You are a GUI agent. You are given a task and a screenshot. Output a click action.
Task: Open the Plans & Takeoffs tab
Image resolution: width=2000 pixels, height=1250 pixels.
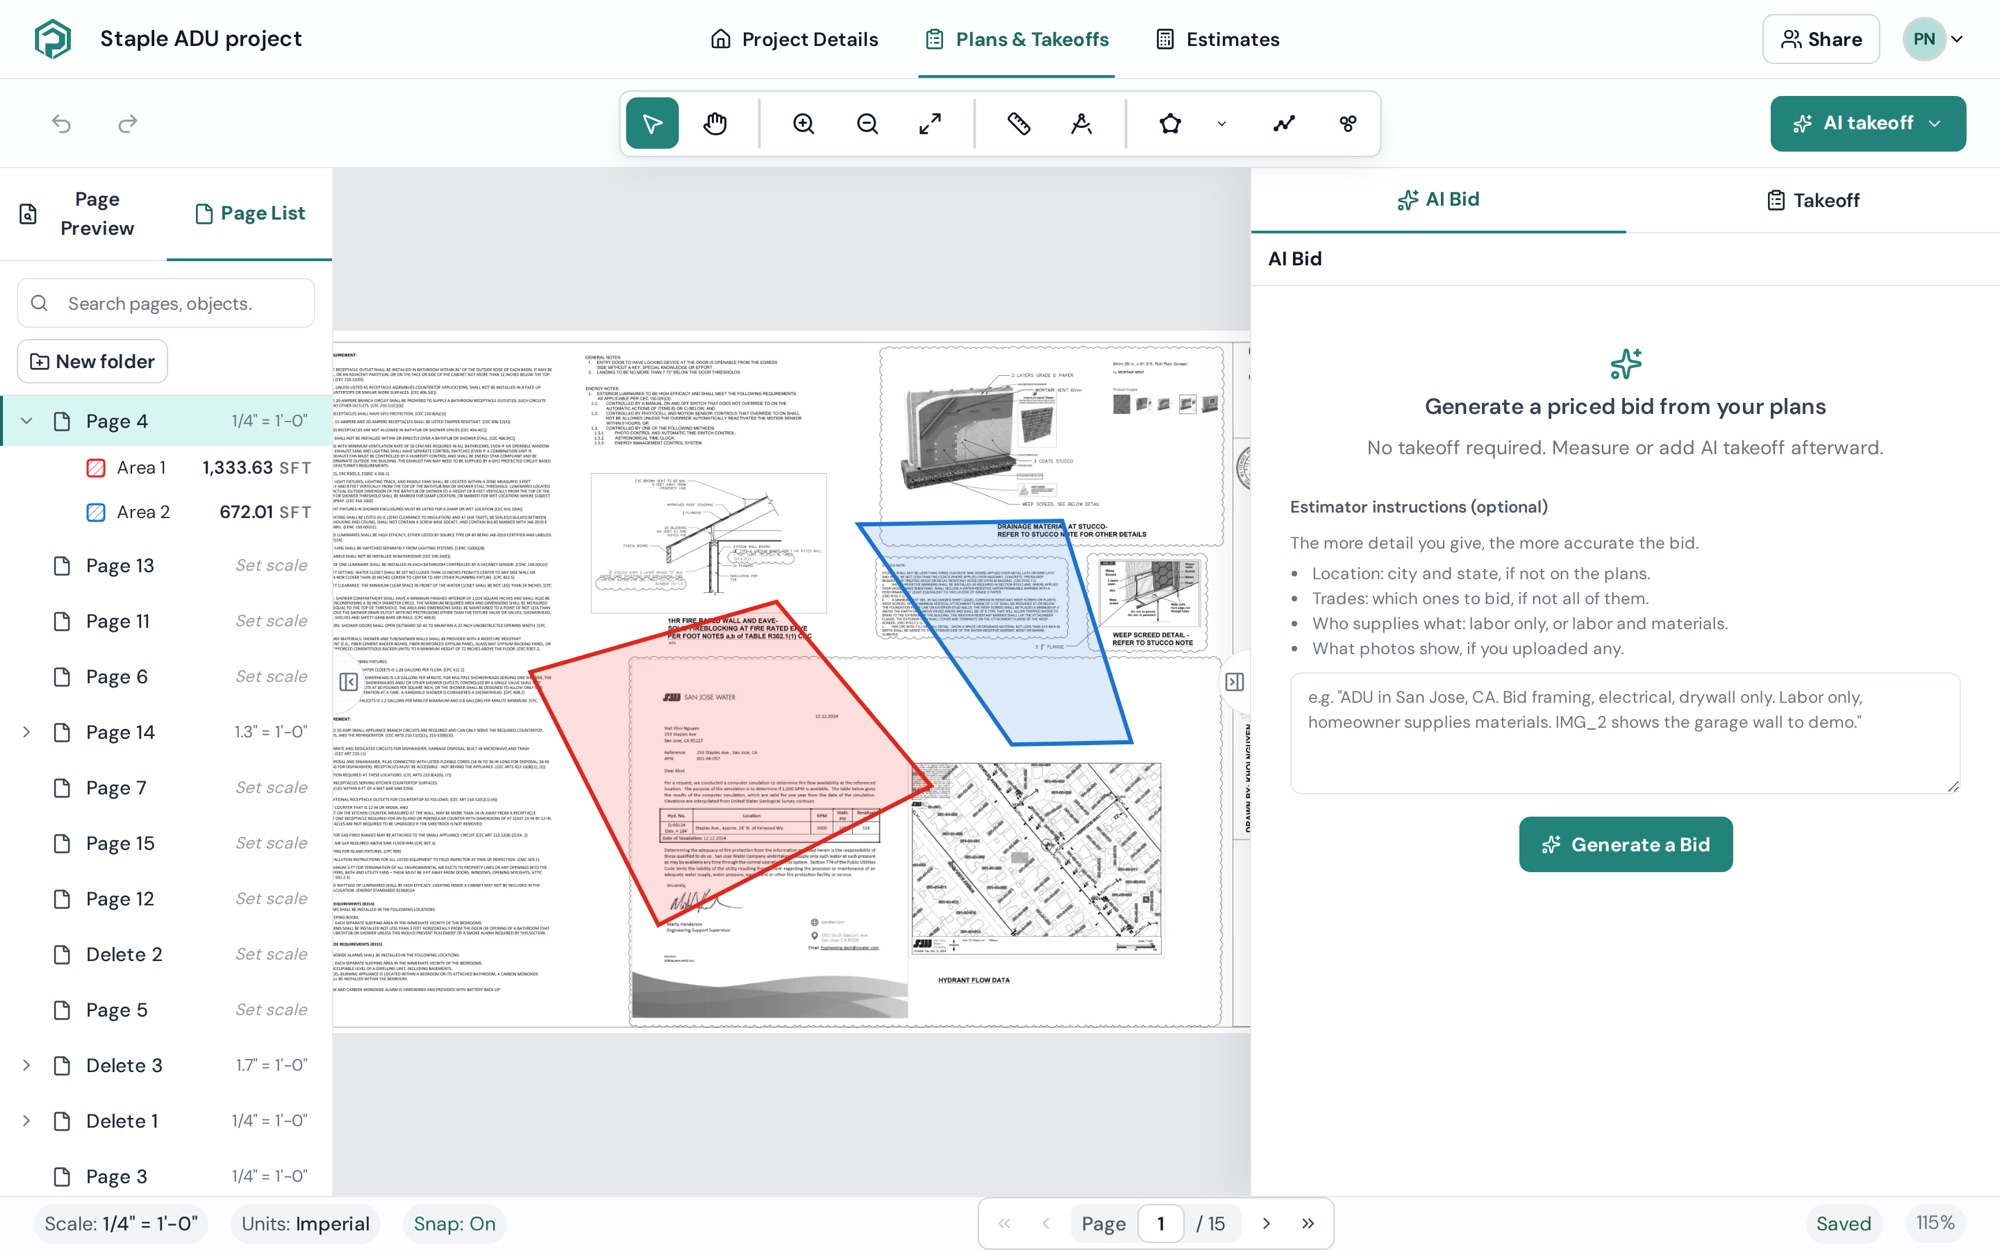pos(1016,39)
